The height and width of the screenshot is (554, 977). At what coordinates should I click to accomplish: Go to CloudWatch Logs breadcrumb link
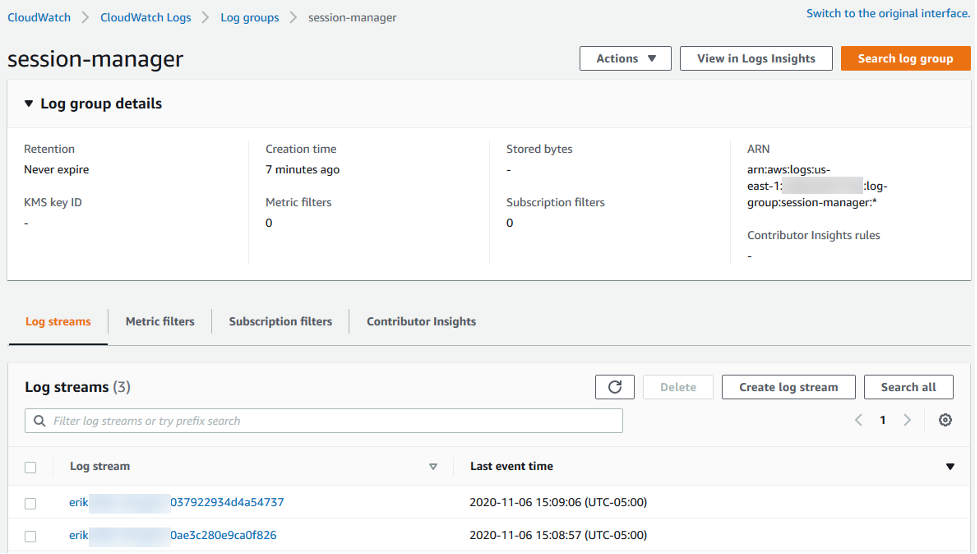click(146, 17)
